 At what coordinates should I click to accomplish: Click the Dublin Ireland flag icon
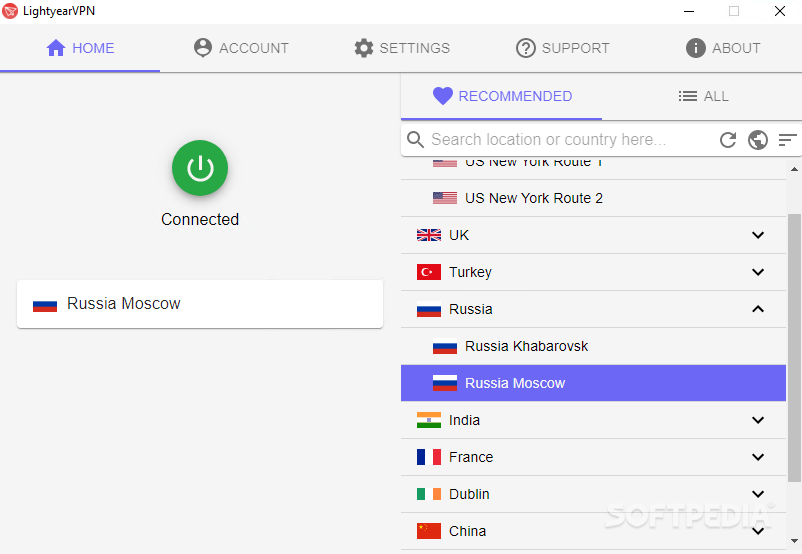429,494
